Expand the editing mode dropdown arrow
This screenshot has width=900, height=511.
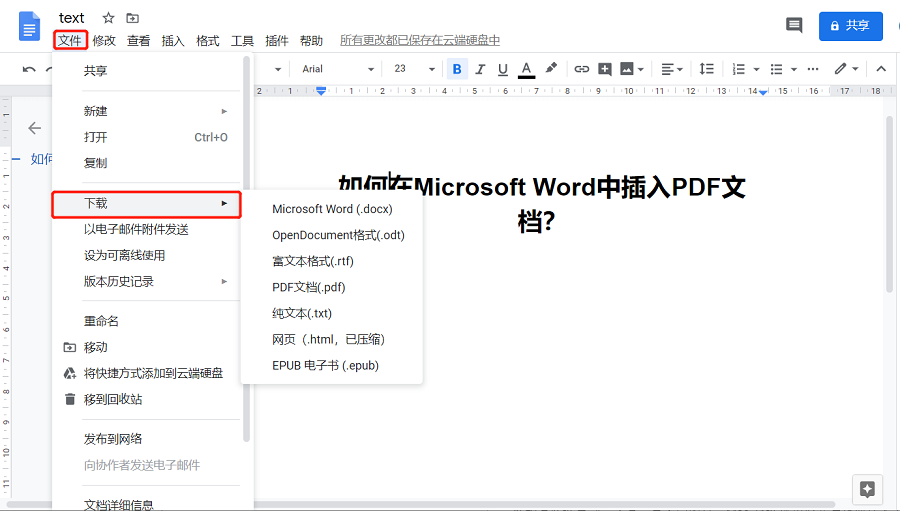[855, 69]
